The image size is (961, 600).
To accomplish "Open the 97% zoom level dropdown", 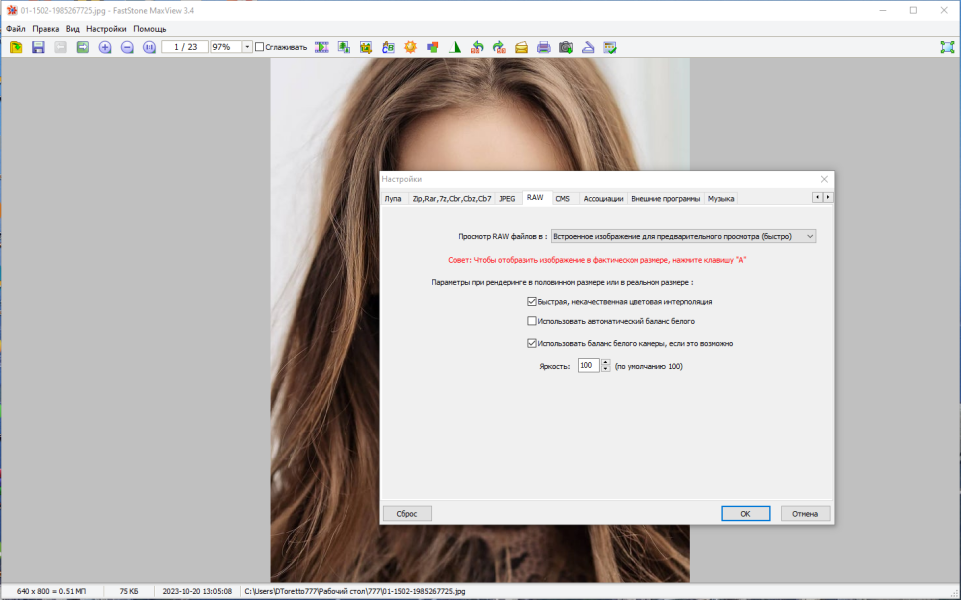I will coord(247,47).
